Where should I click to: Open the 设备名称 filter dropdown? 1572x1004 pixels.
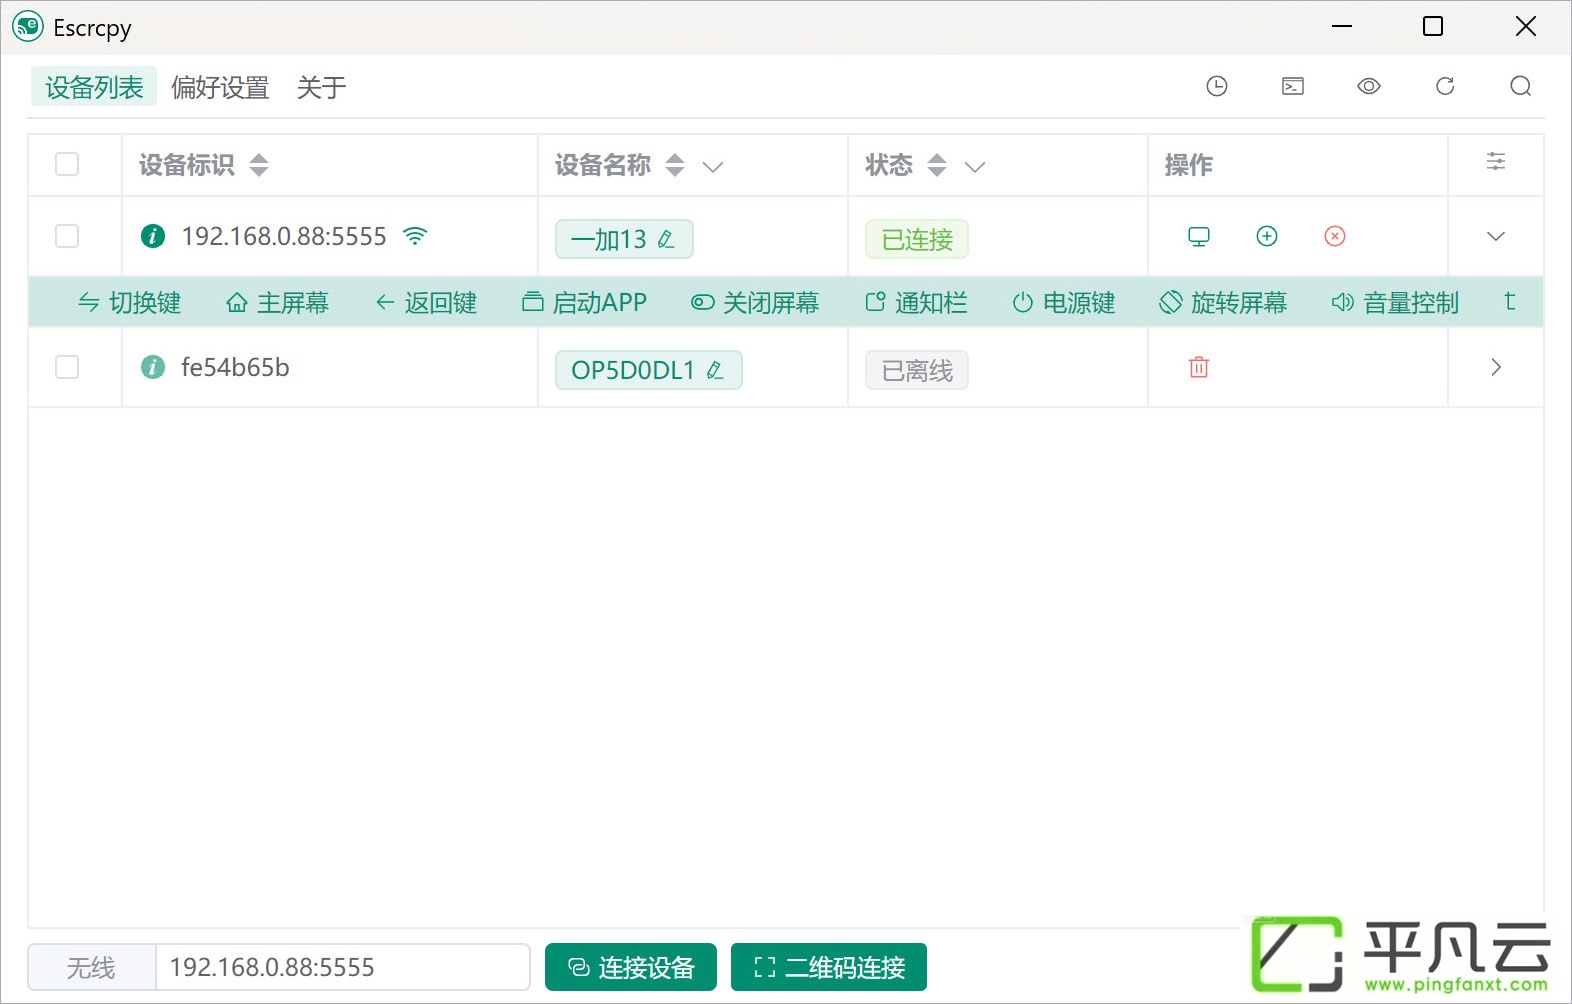[x=713, y=166]
